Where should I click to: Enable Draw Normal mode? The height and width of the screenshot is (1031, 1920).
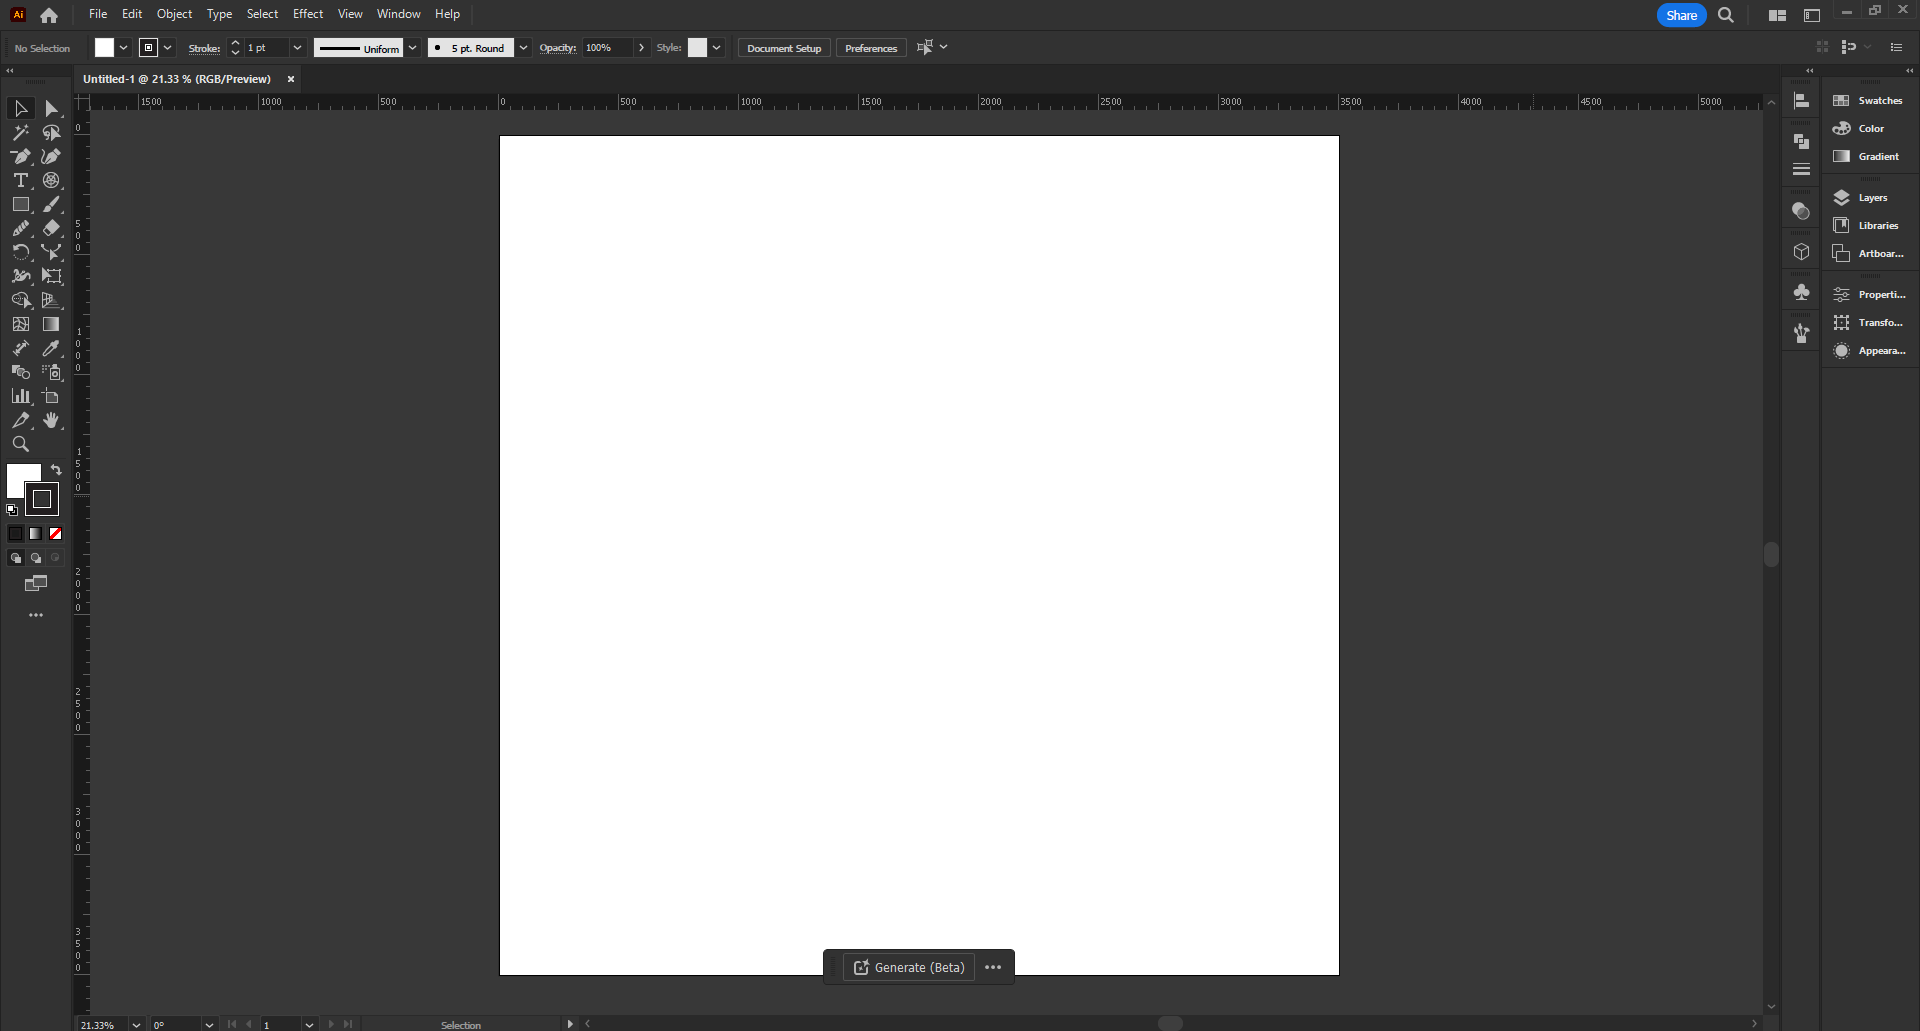click(x=16, y=558)
